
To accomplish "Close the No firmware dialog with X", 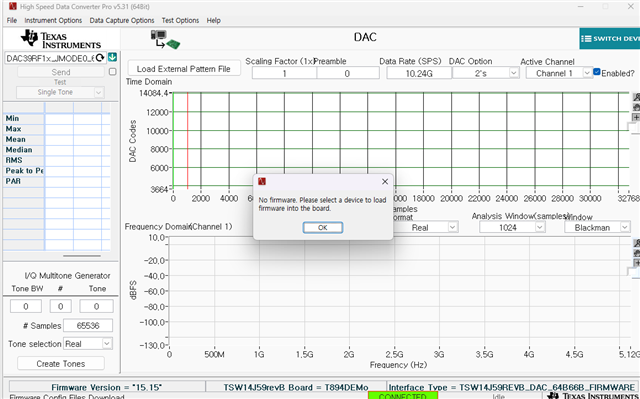I will [x=385, y=182].
